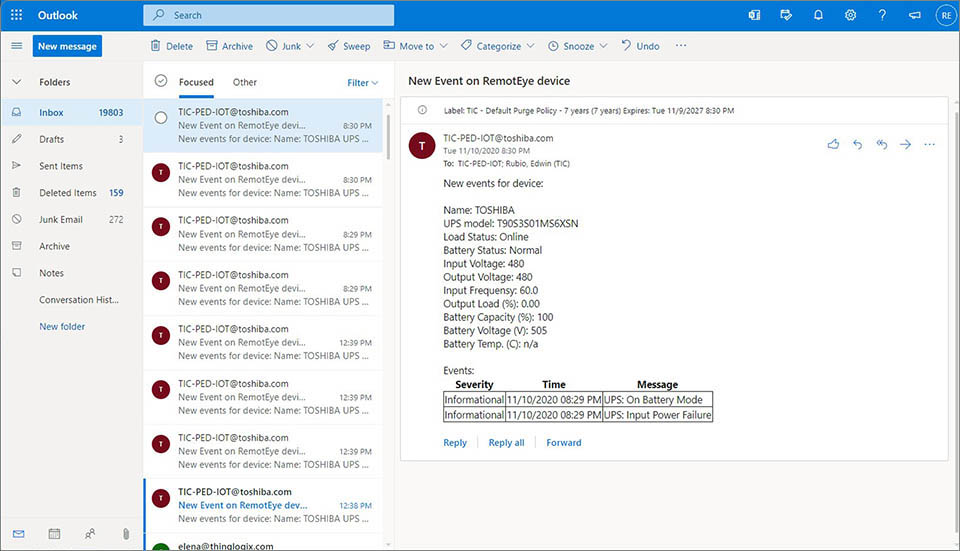Click the New message button
The width and height of the screenshot is (960, 551).
tap(67, 46)
